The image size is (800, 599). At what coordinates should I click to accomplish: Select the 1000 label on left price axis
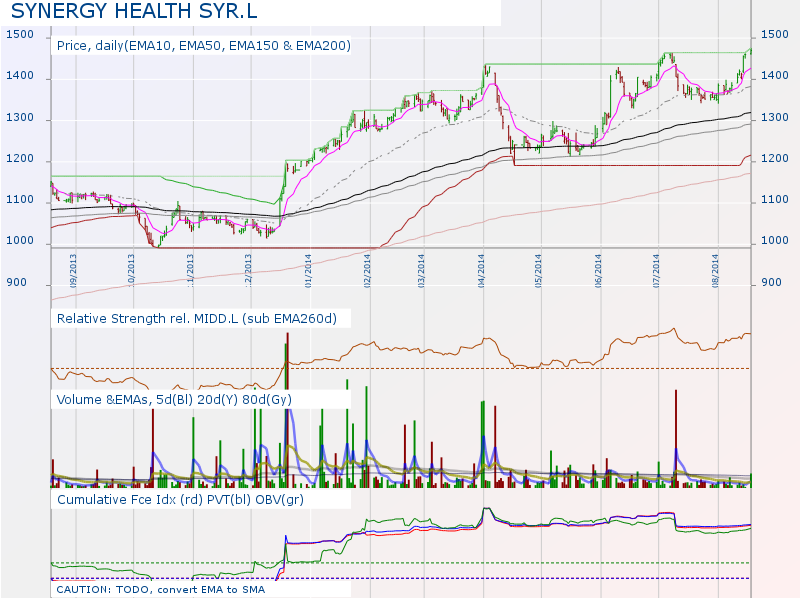pos(18,241)
